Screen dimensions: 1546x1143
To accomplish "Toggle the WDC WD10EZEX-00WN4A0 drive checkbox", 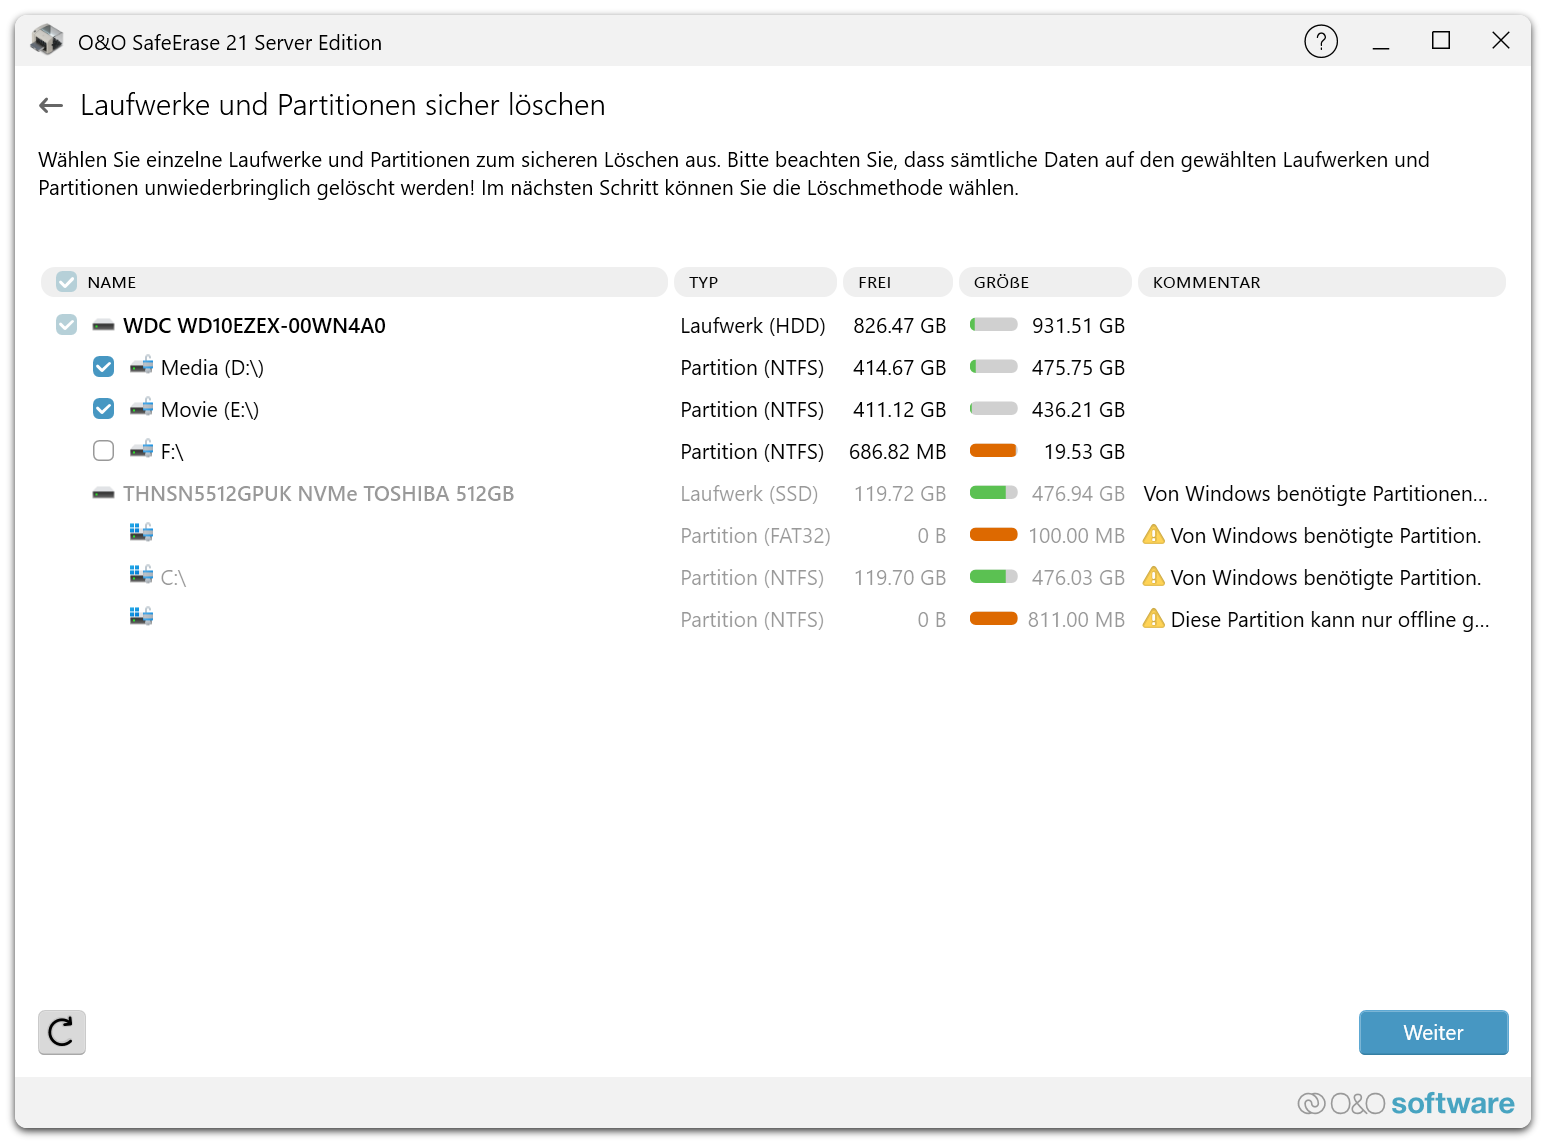I will coord(66,325).
